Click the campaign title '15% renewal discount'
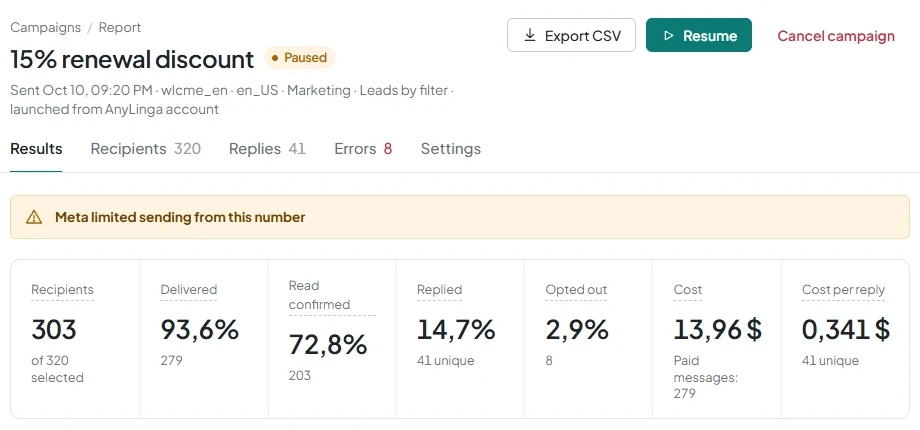Viewport: 920px width, 430px height. click(132, 59)
